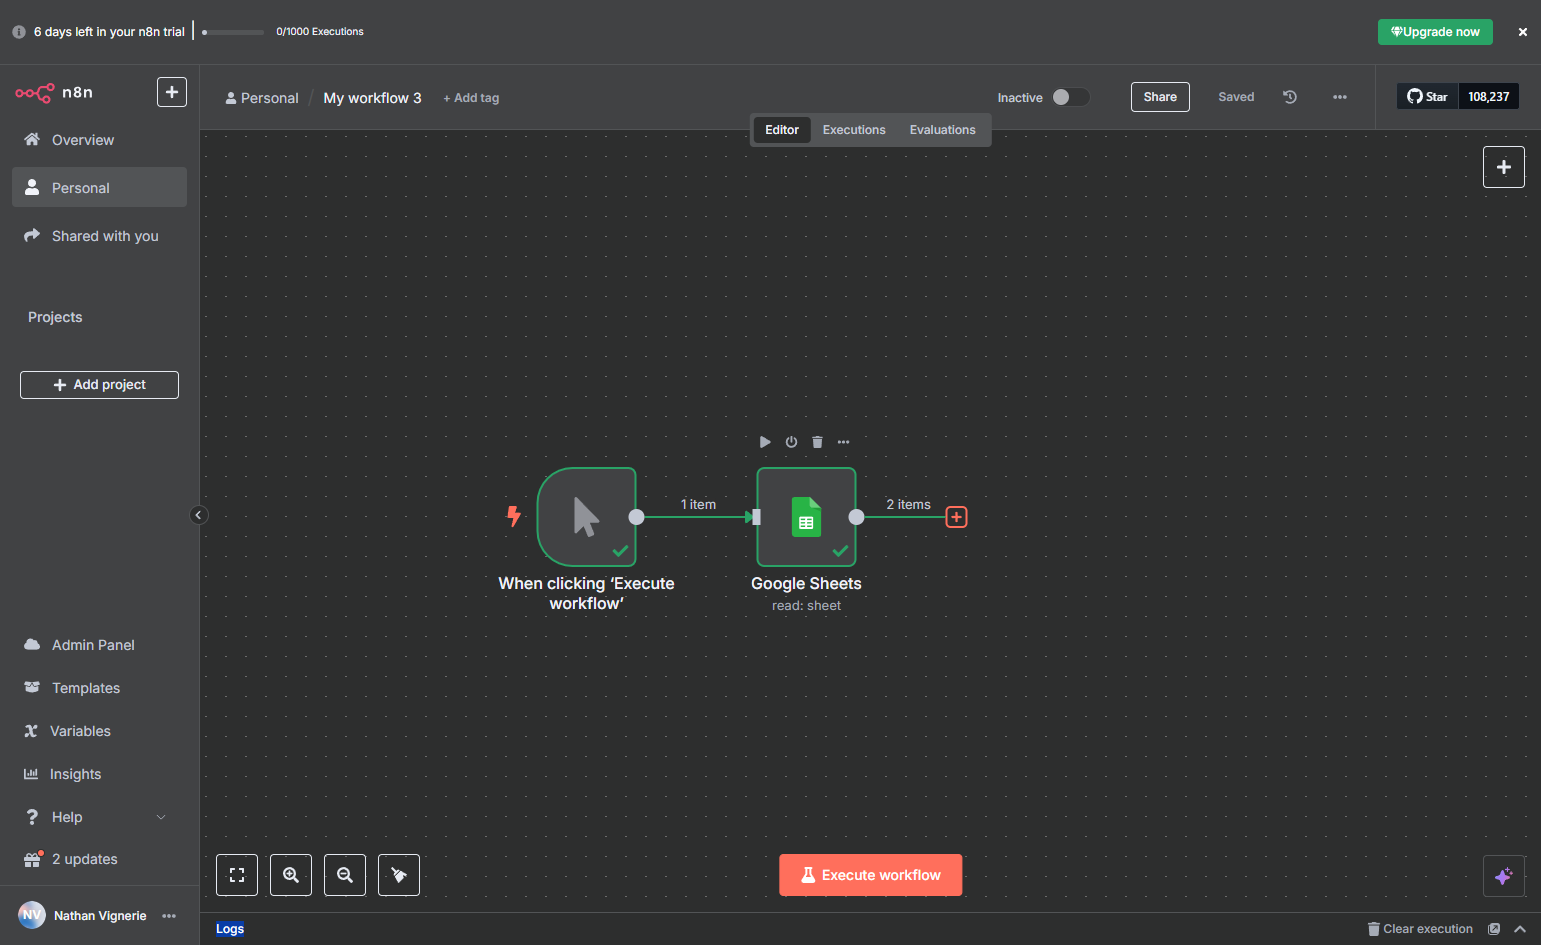Click Clear execution in logs bar

click(1420, 929)
